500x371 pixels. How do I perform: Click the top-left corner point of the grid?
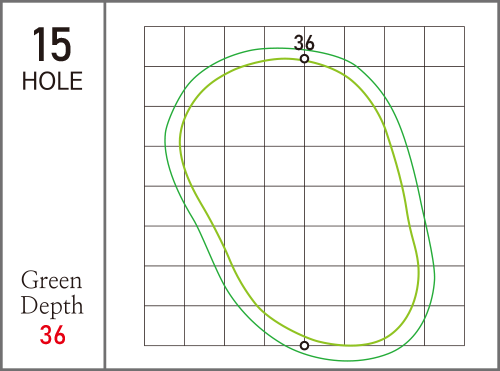144,26
